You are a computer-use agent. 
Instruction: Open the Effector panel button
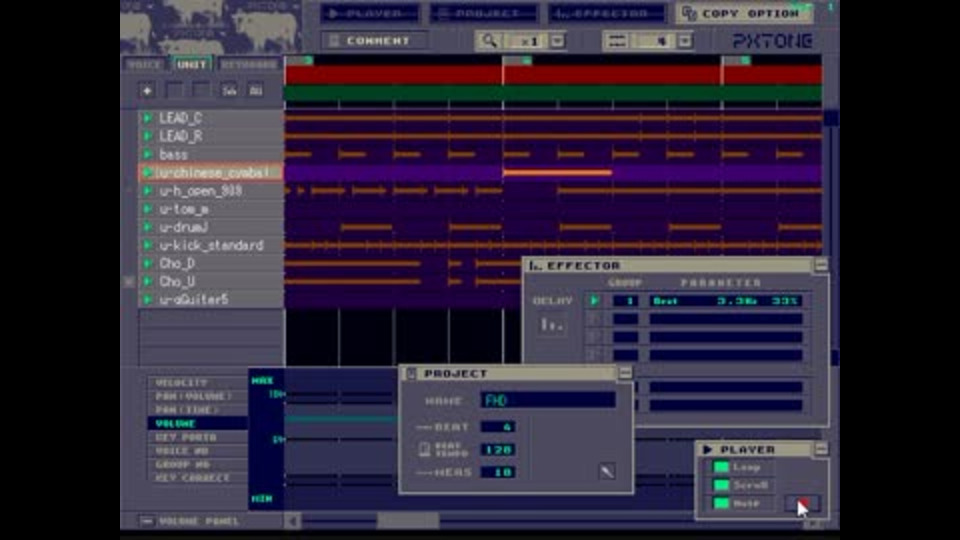pos(606,13)
